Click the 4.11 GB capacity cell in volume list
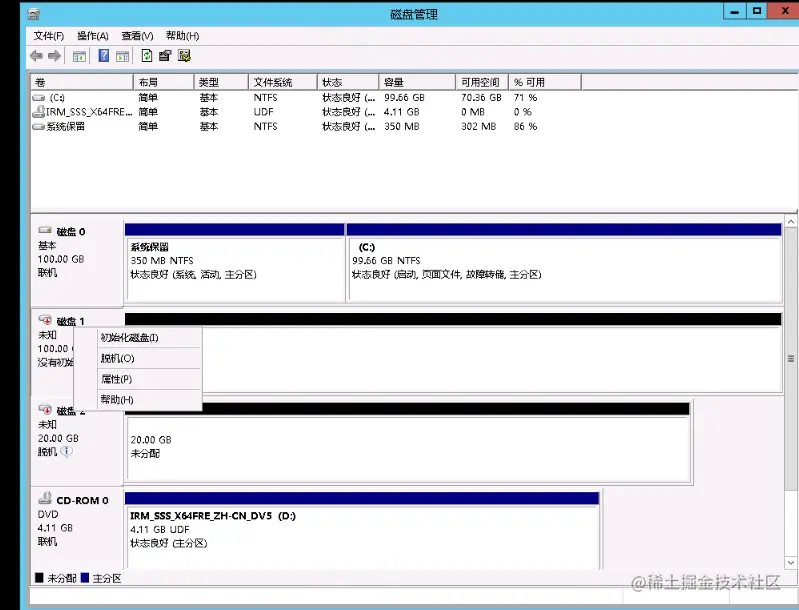The height and width of the screenshot is (610, 799). click(x=402, y=112)
